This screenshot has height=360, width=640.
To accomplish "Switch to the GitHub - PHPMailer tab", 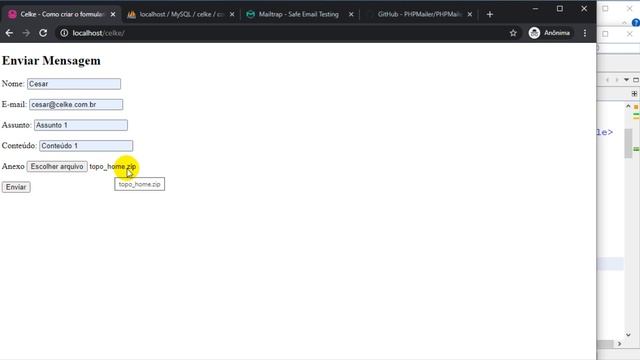I will (x=419, y=14).
